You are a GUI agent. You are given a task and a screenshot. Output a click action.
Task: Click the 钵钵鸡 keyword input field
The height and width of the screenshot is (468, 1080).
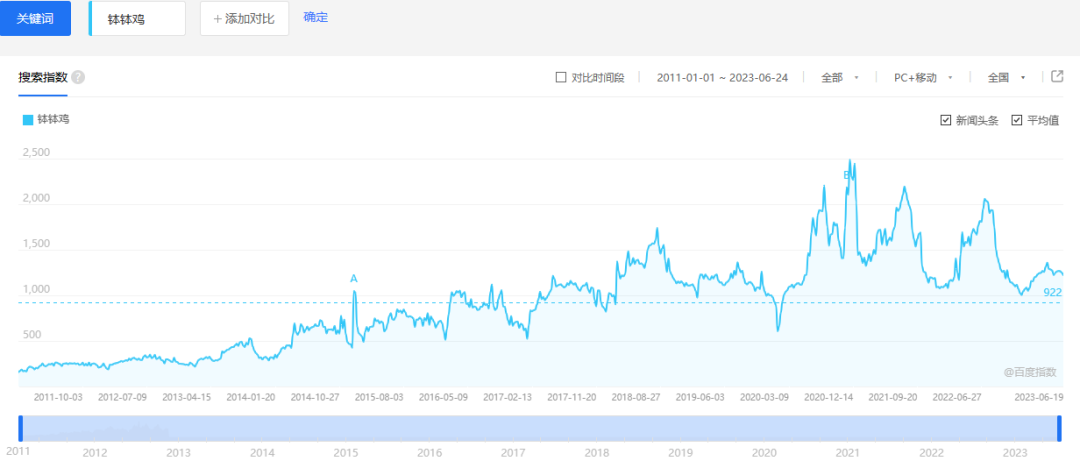138,18
